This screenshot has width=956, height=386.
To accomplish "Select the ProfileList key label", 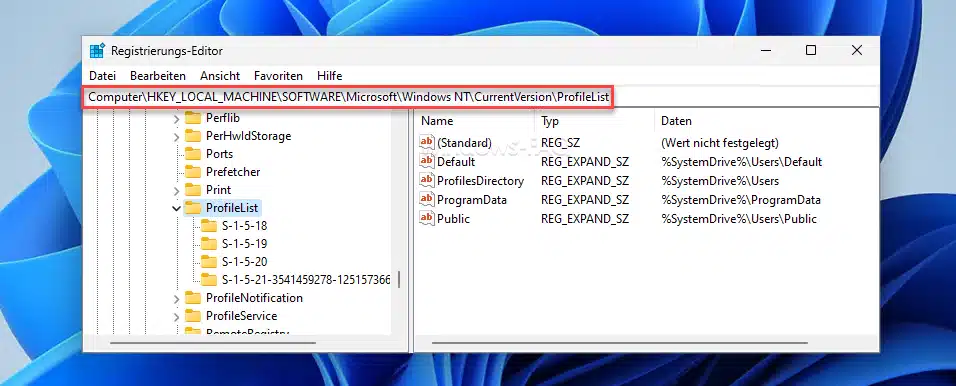I will (232, 208).
